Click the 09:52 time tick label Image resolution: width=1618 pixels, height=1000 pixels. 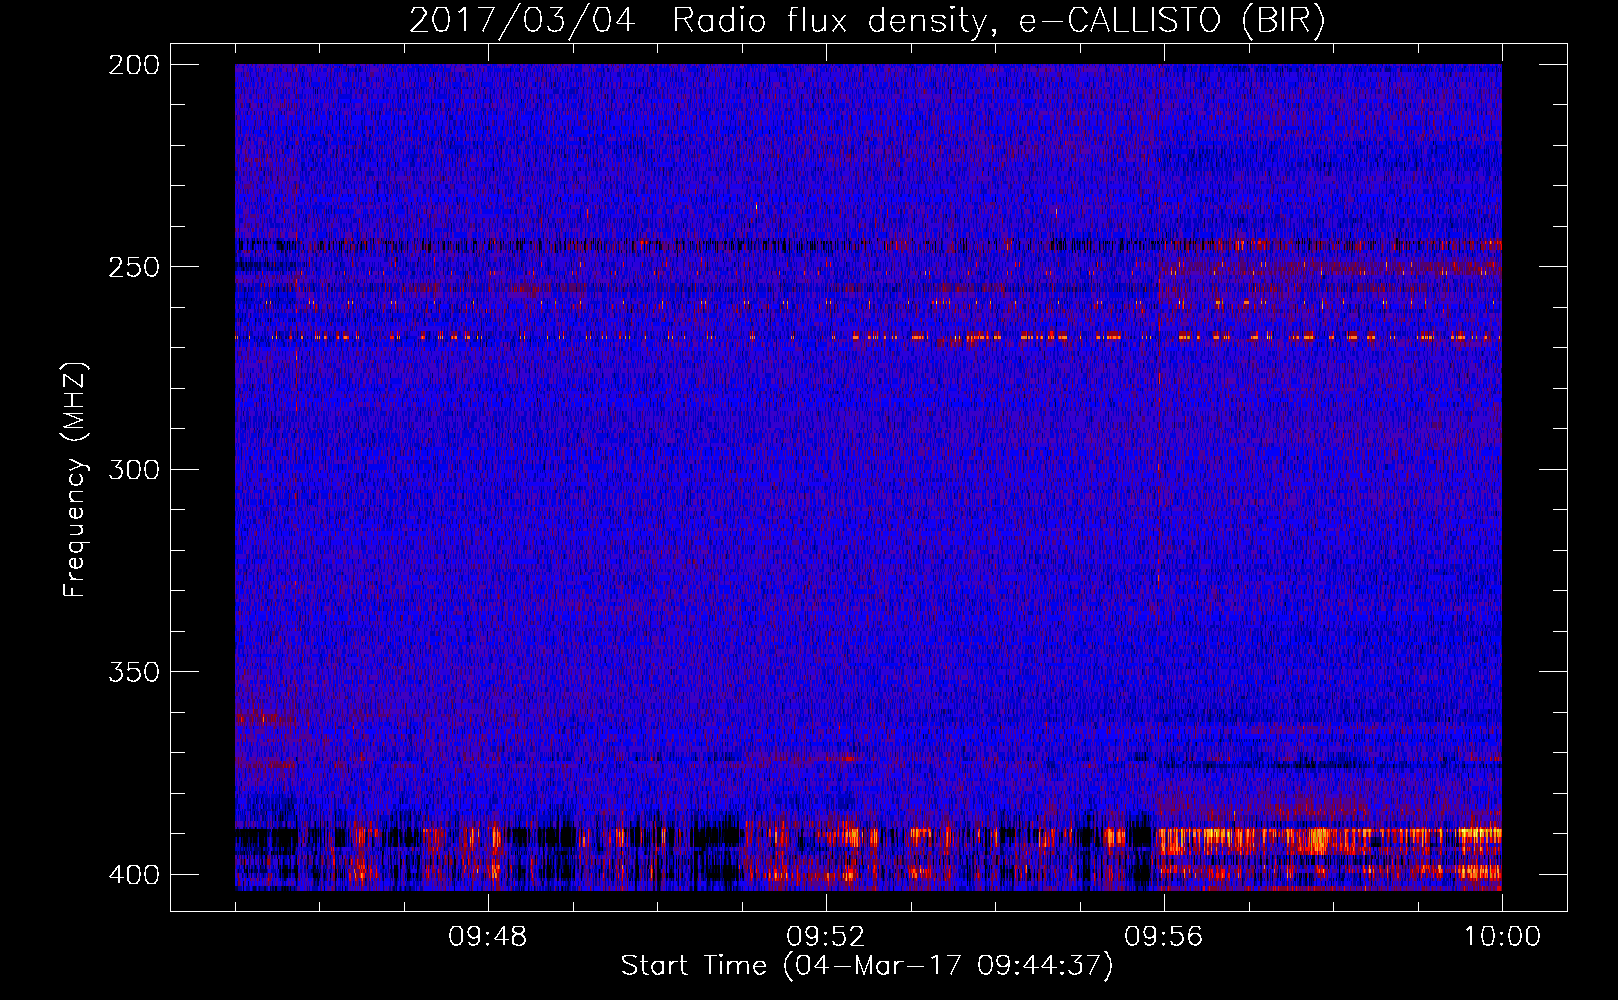825,937
